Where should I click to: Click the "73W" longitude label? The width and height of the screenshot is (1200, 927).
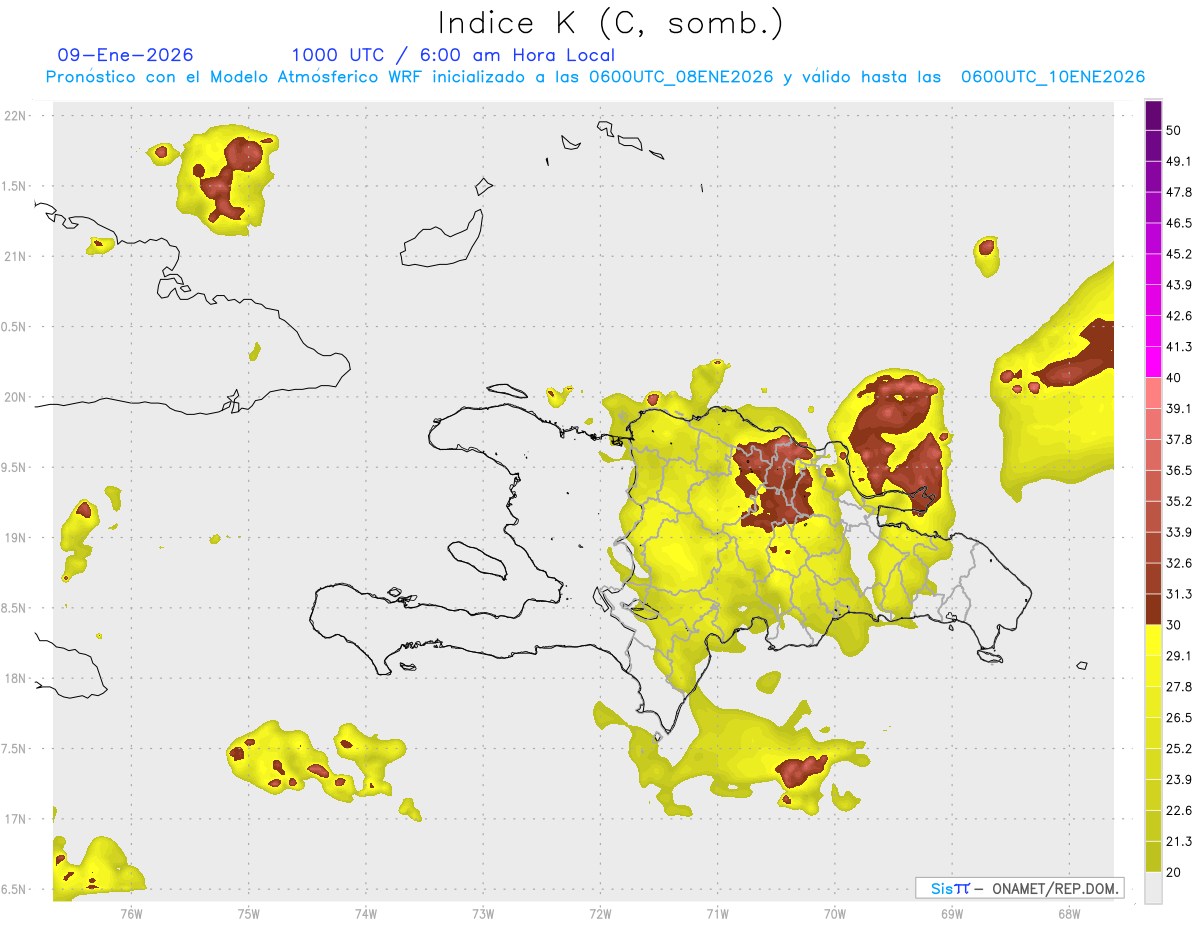[x=483, y=913]
